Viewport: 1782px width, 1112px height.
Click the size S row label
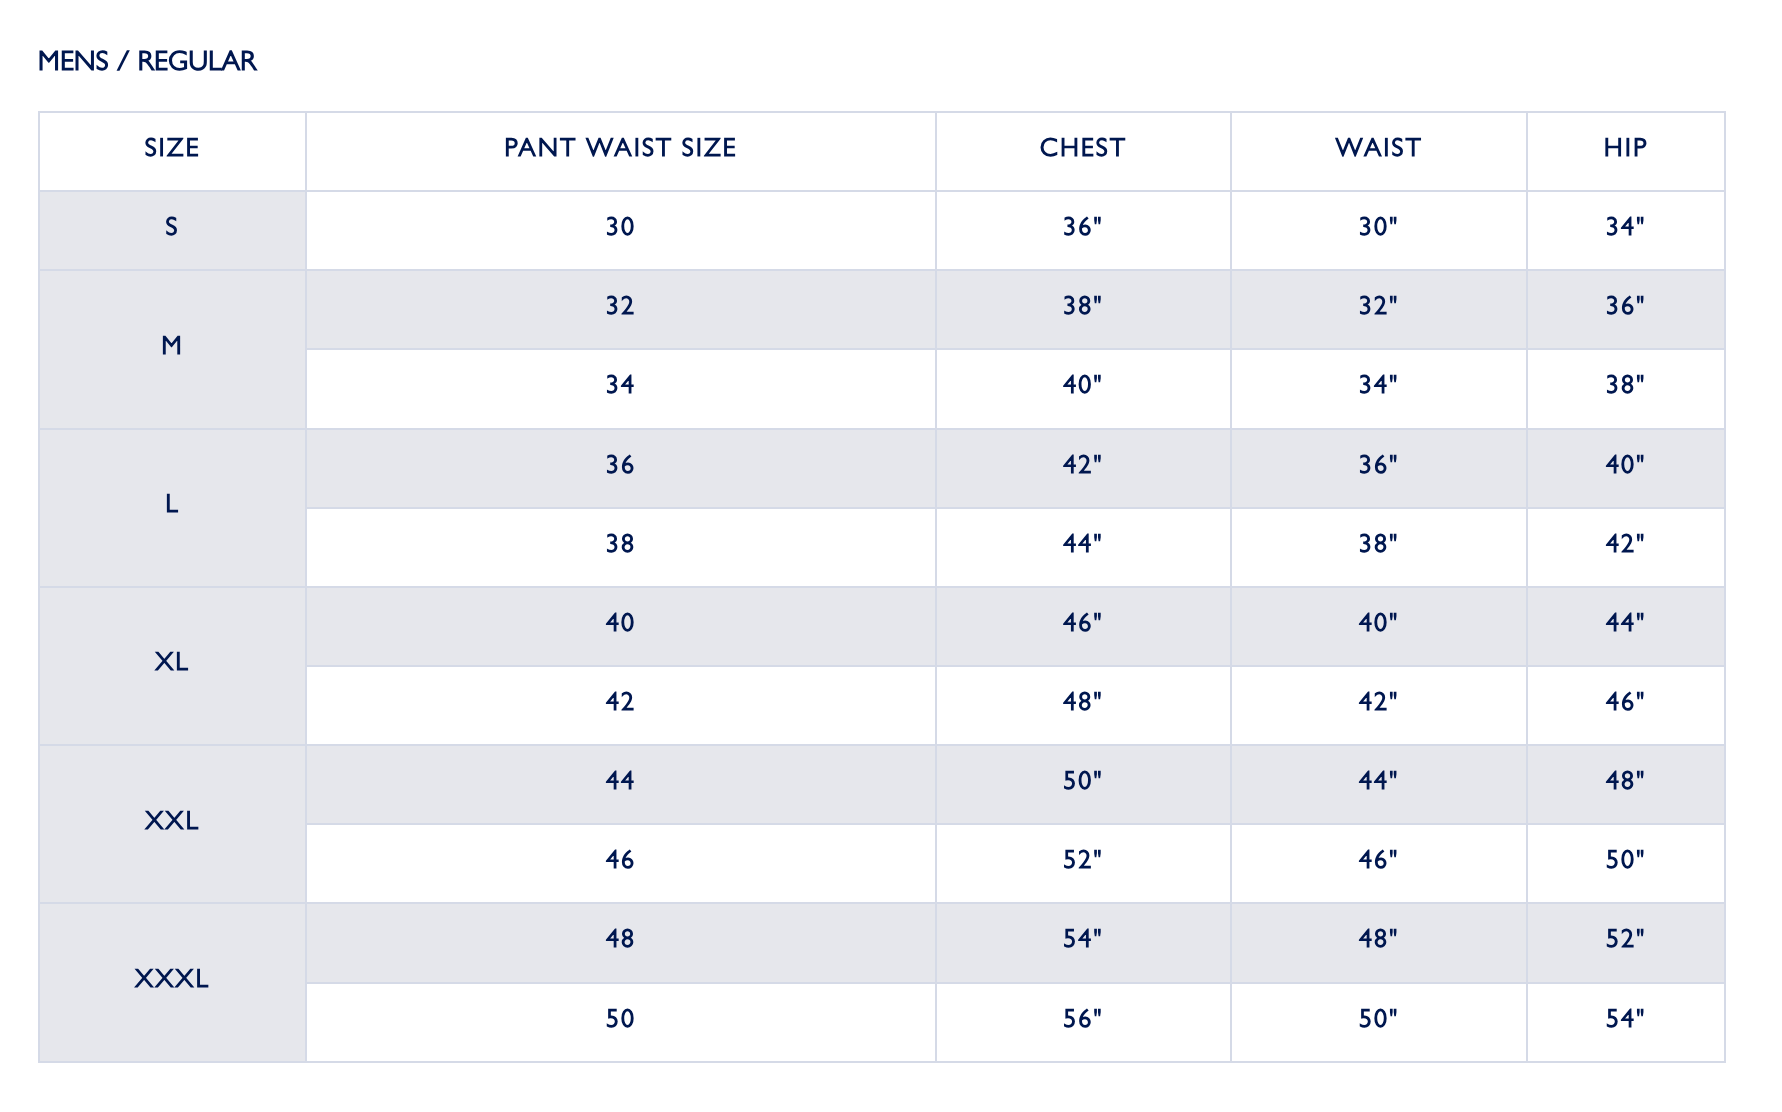172,230
